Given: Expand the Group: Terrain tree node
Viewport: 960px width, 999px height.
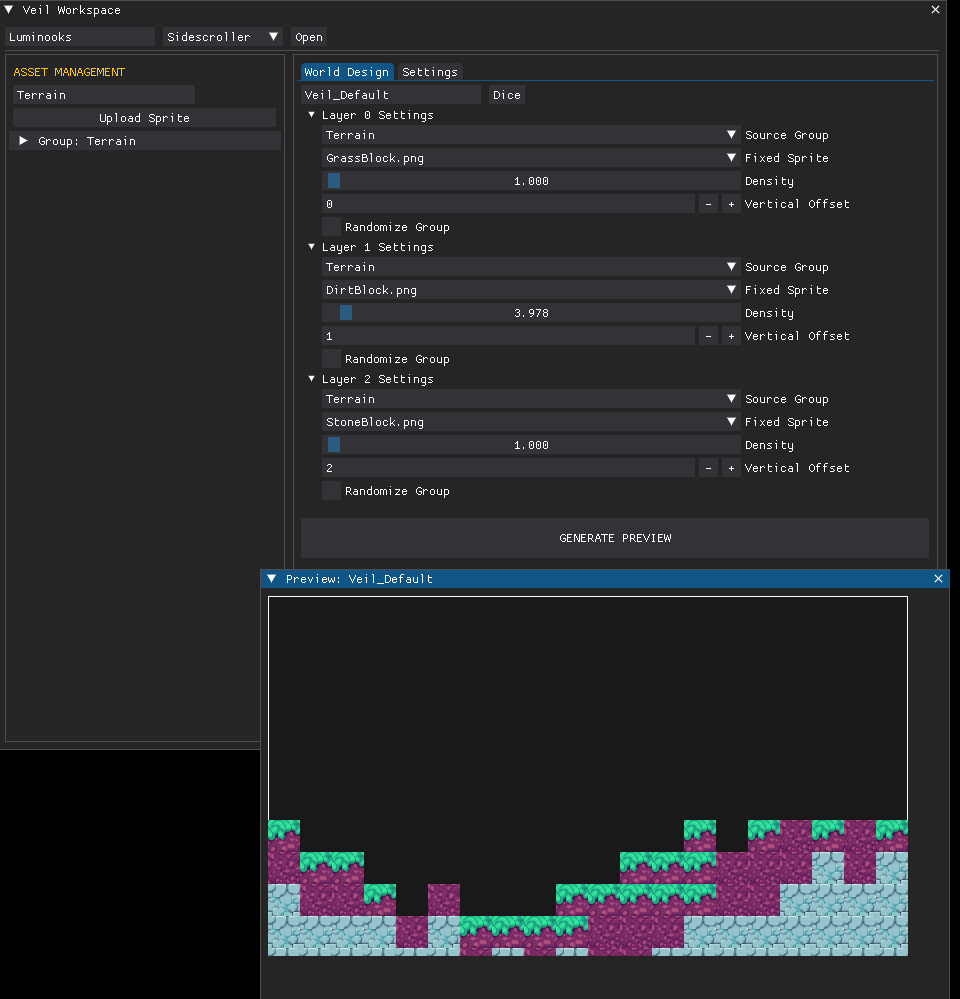Looking at the screenshot, I should click(24, 141).
